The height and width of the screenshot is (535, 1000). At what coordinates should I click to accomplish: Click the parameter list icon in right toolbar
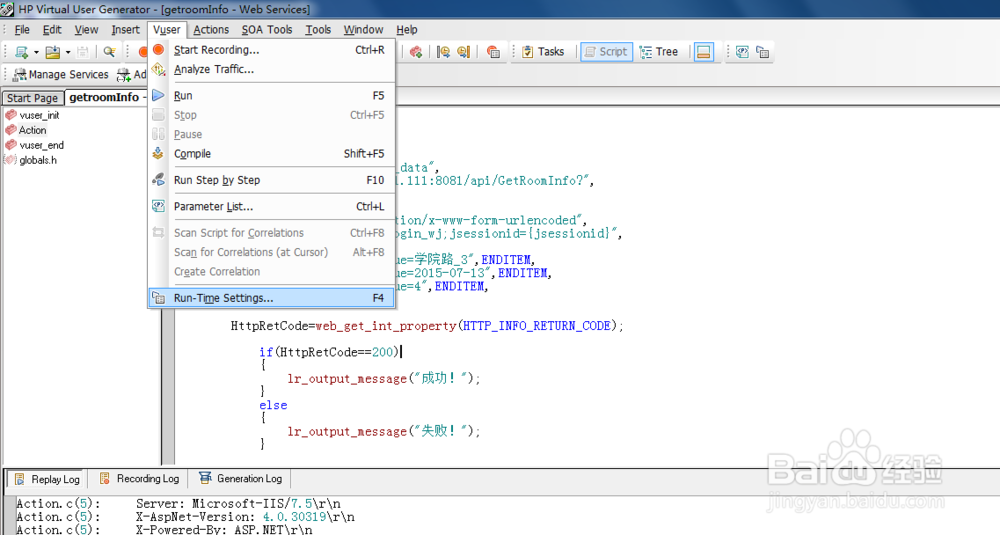pyautogui.click(x=742, y=52)
